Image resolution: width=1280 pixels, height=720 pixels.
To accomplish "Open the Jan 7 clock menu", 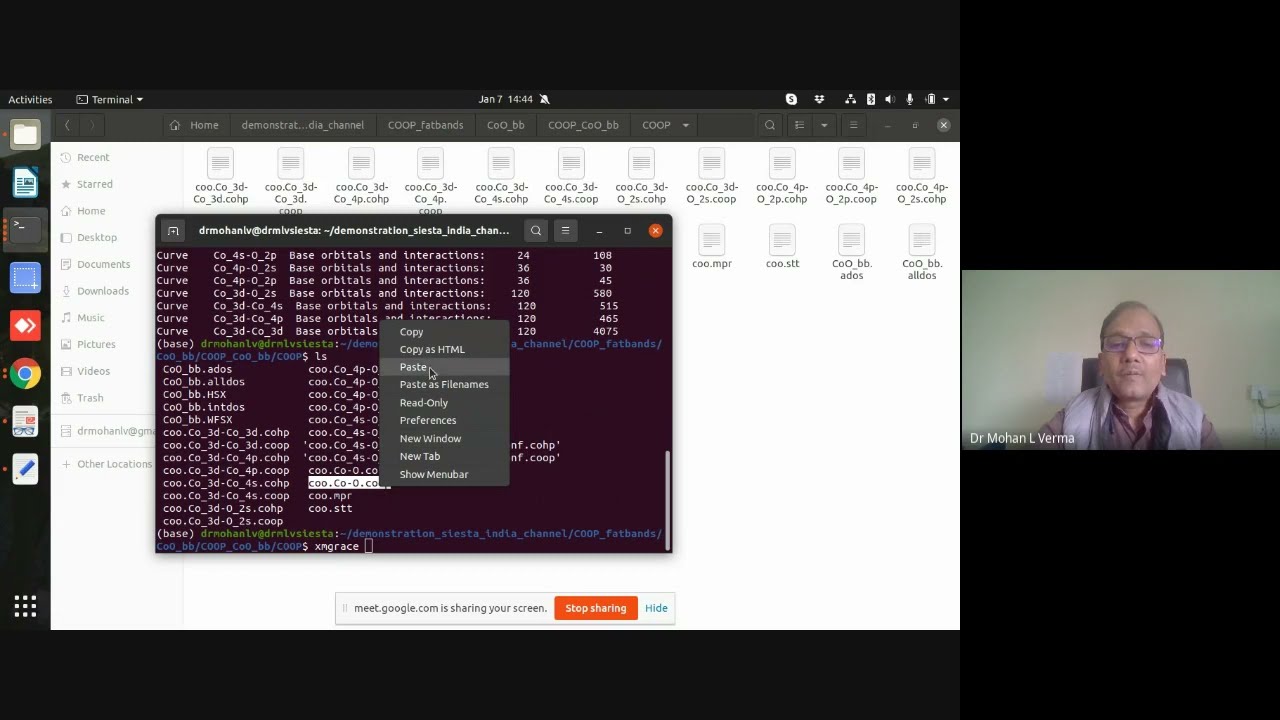I will (505, 99).
